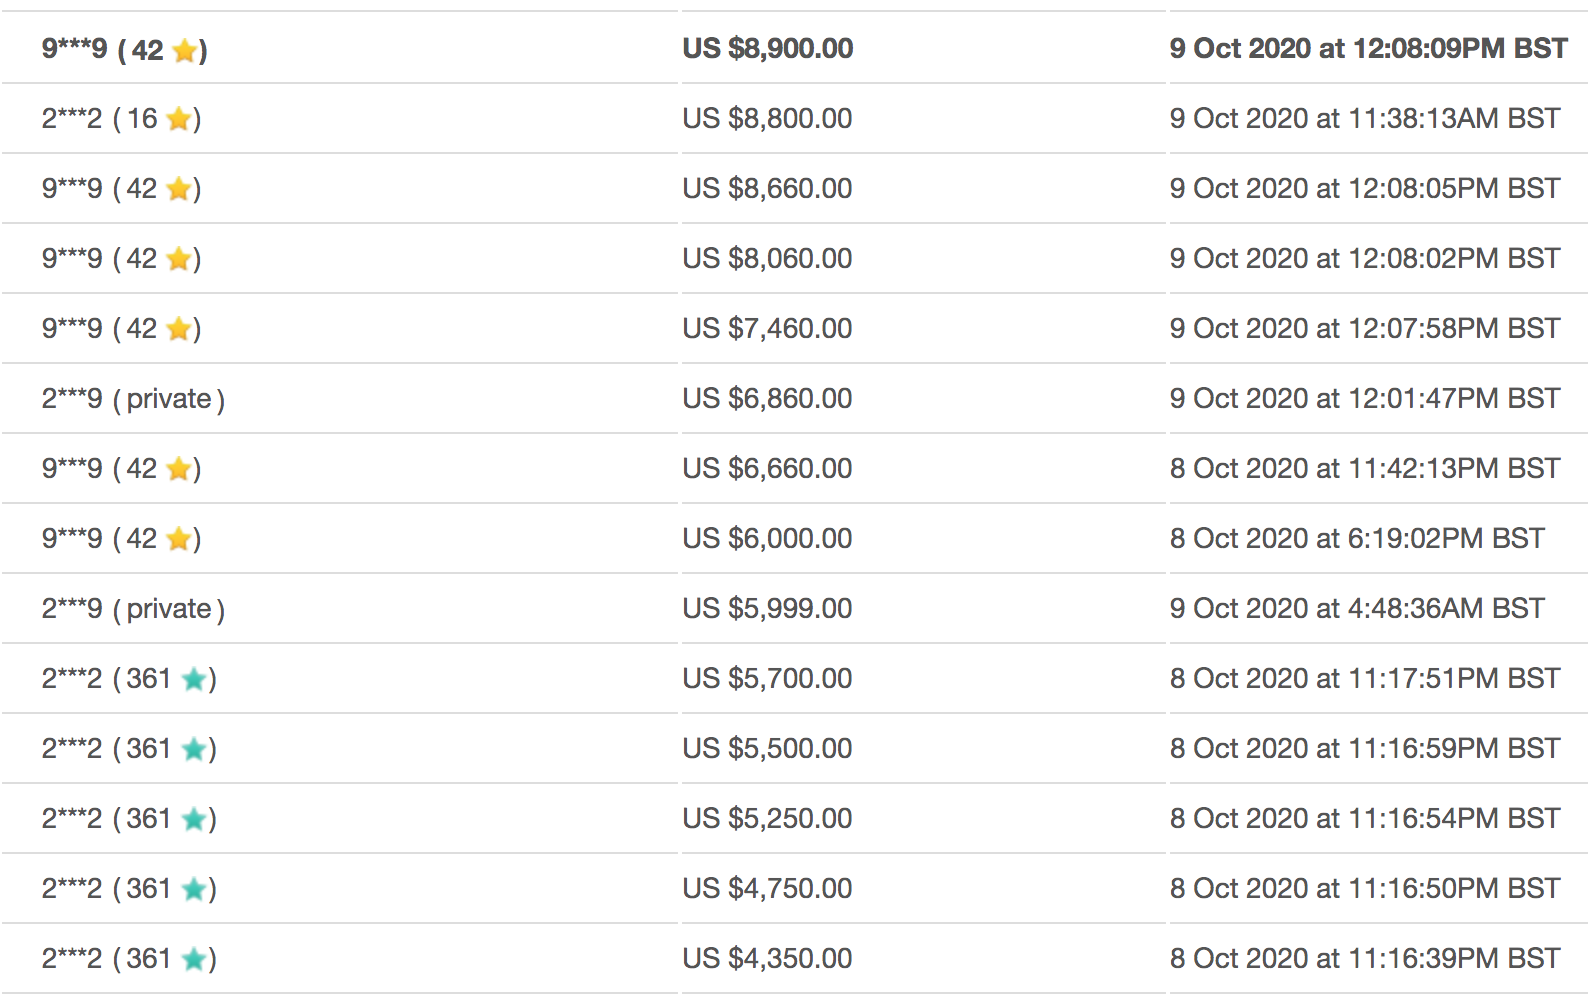Click bidder 2***9 bidding US $6,860.00
Viewport: 1588px width, 998px height.
[72, 399]
